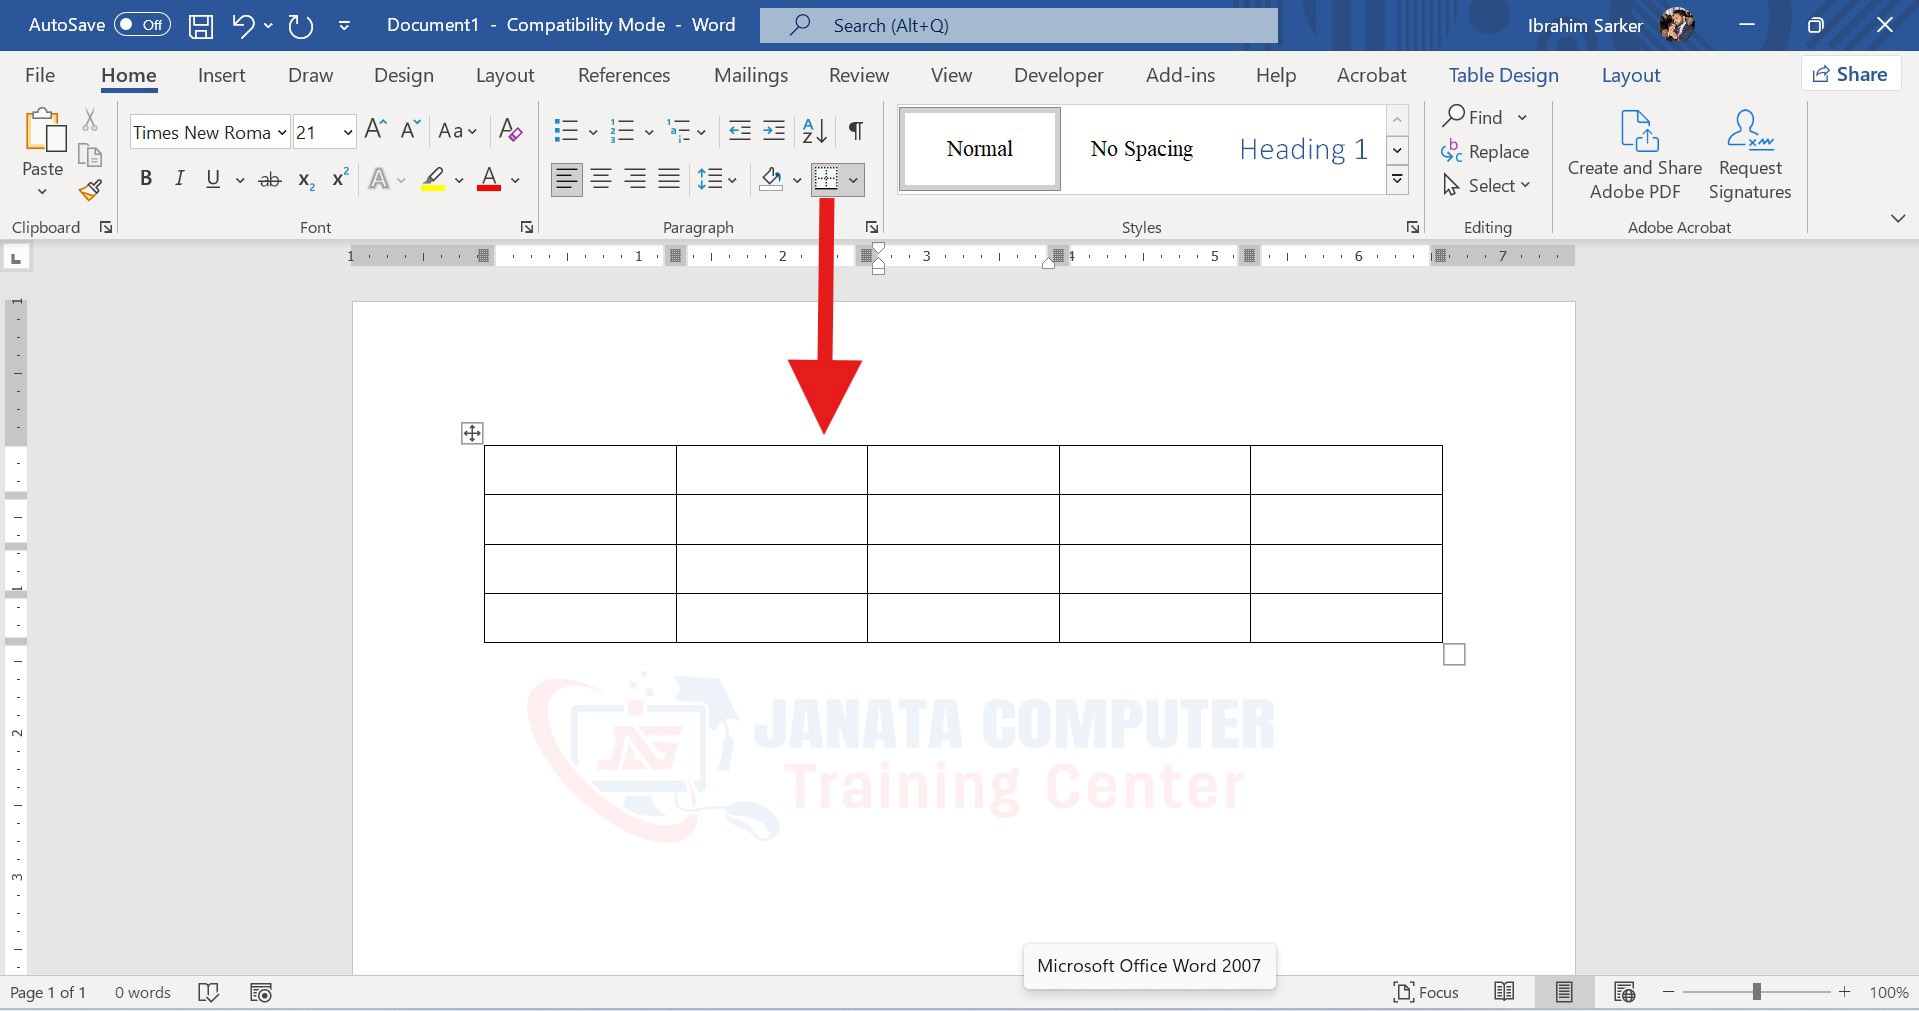This screenshot has height=1011, width=1919.
Task: Toggle the AutoSave switch
Action: pos(142,25)
